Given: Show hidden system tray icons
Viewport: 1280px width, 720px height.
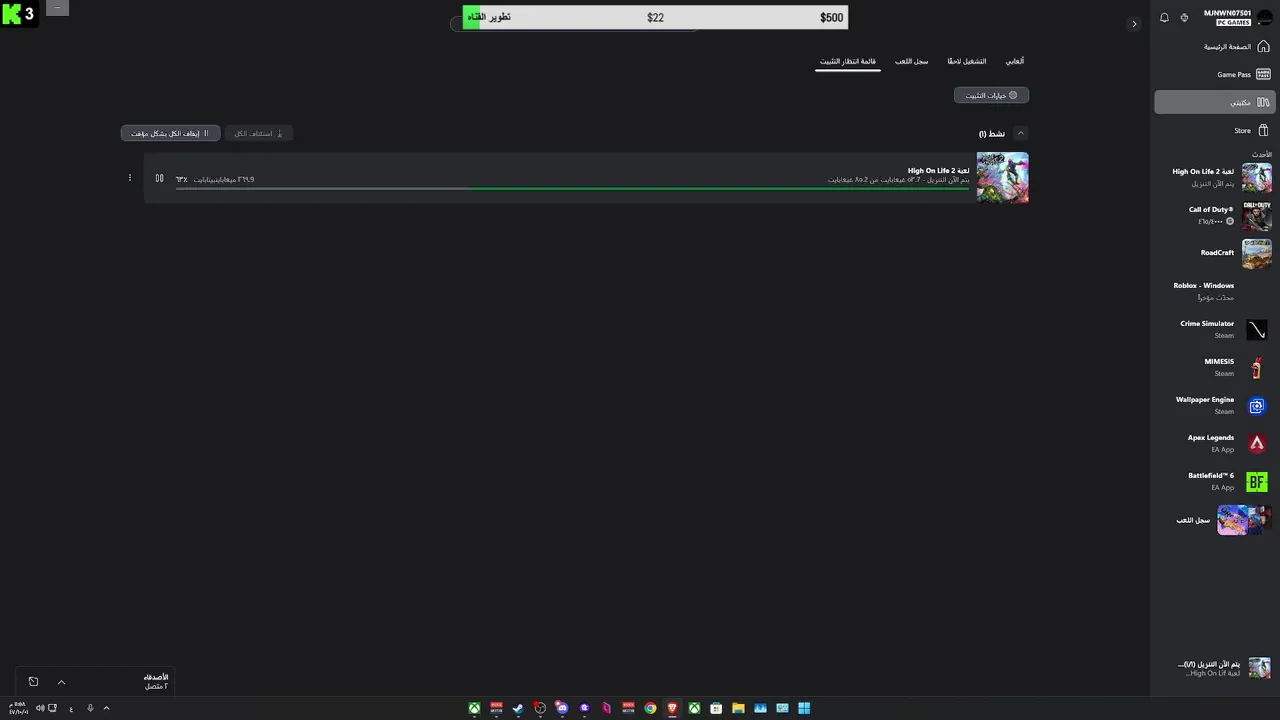Looking at the screenshot, I should tap(106, 708).
